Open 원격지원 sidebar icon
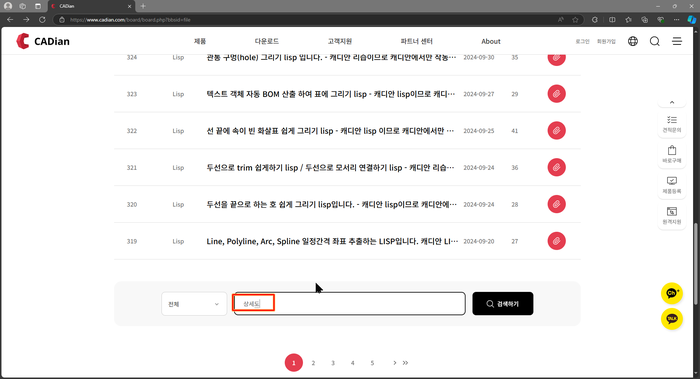This screenshot has width=700, height=379. tap(671, 216)
